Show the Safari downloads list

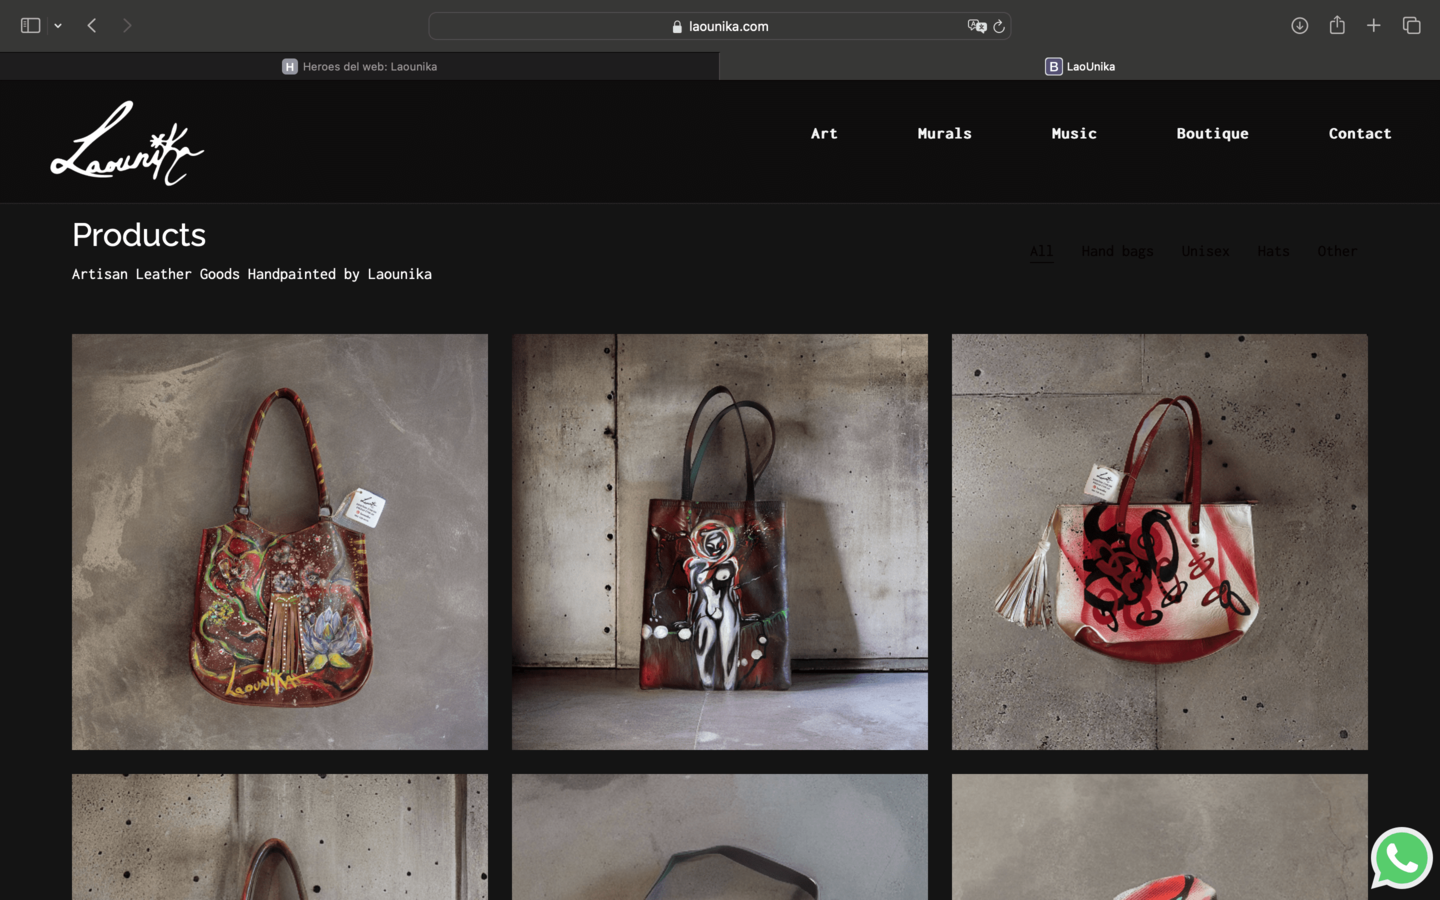pyautogui.click(x=1299, y=26)
